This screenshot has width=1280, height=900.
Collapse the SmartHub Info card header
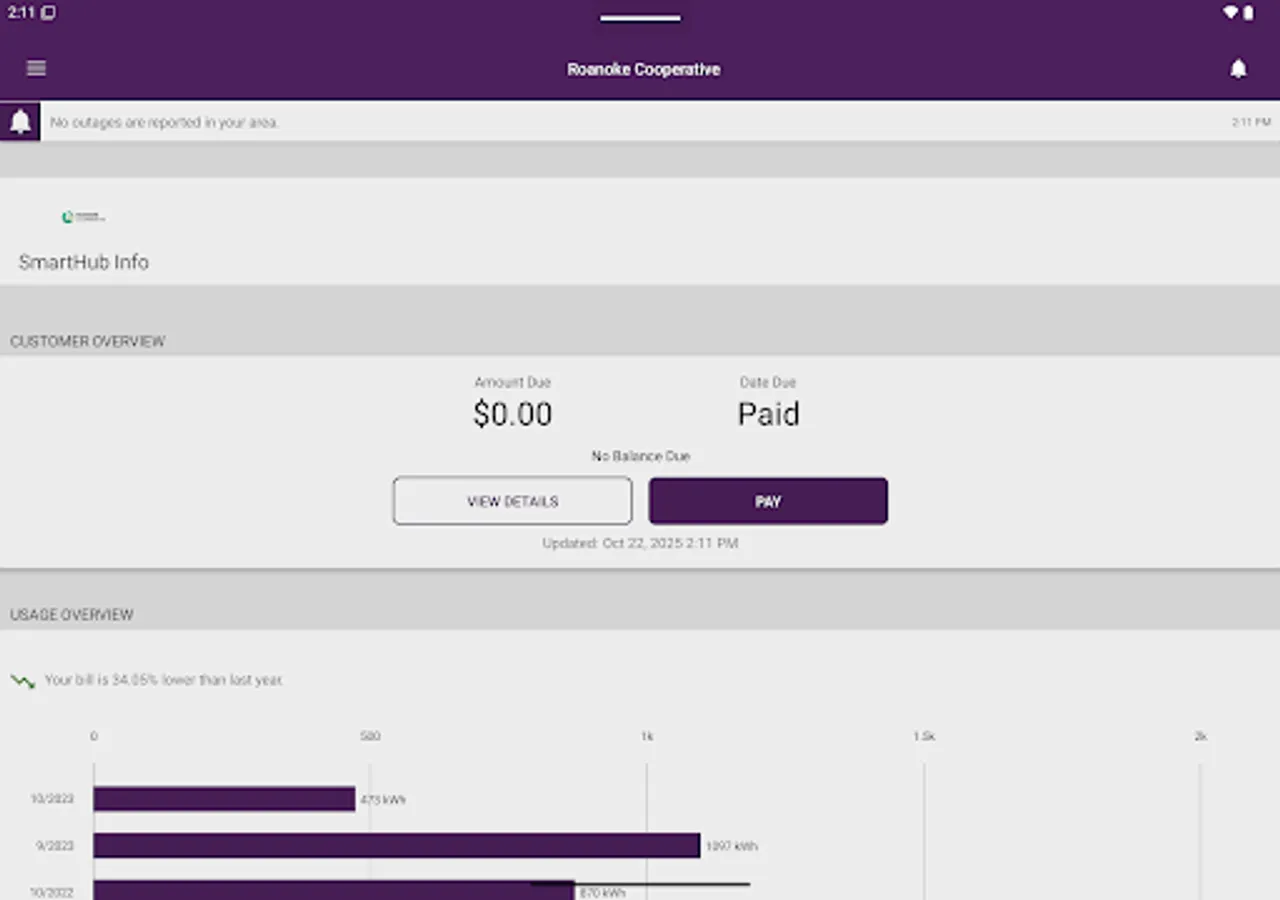pos(84,262)
